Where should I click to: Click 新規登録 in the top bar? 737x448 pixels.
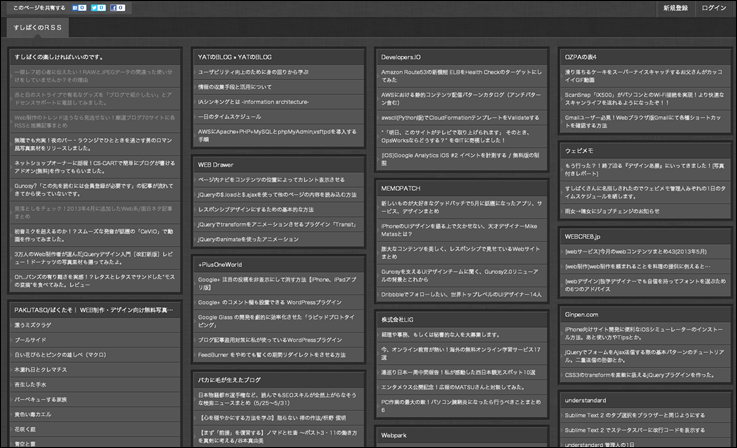click(675, 8)
